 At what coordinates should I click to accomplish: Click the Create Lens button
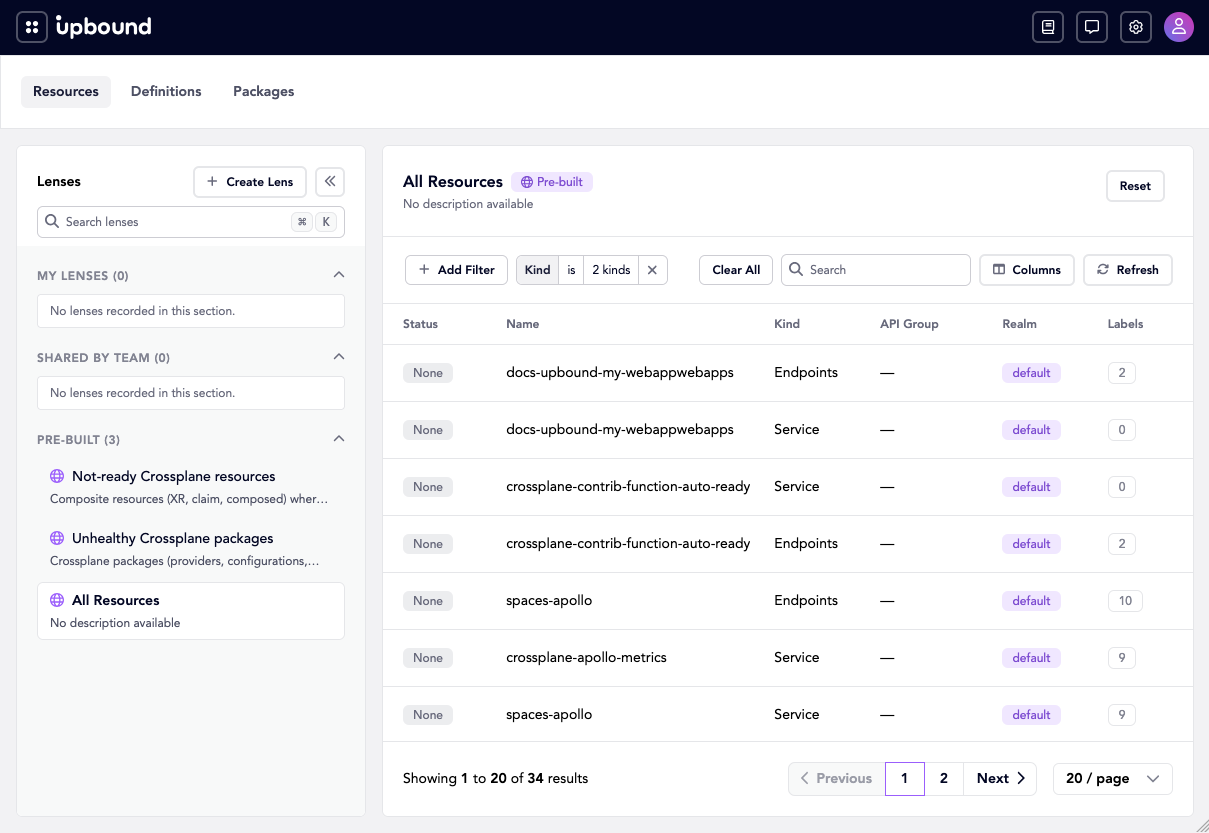[250, 181]
